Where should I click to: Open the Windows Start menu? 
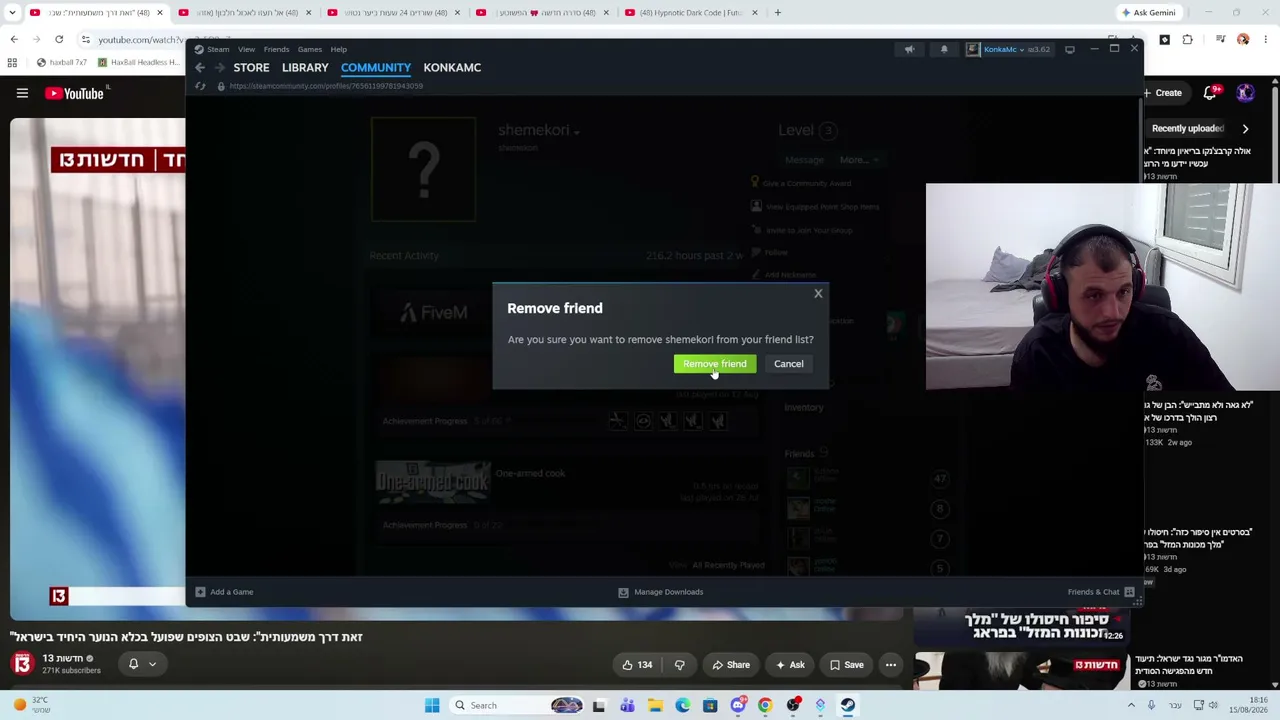pos(432,706)
